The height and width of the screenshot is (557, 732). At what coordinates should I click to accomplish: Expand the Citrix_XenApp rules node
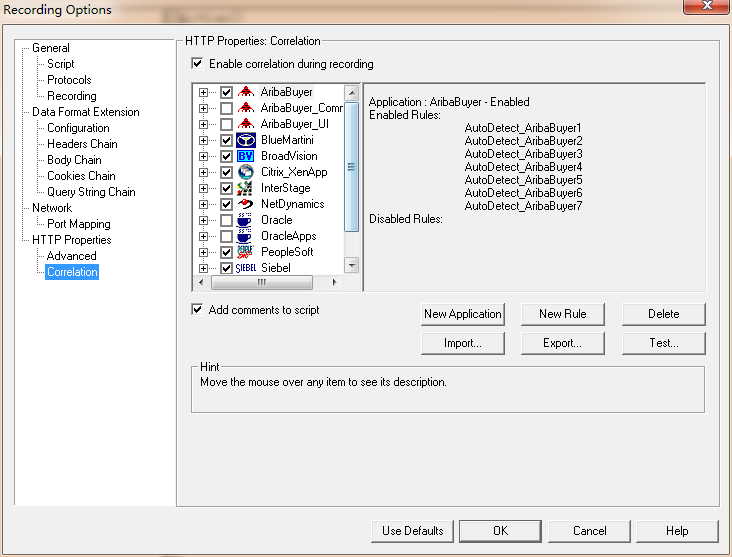click(x=203, y=172)
